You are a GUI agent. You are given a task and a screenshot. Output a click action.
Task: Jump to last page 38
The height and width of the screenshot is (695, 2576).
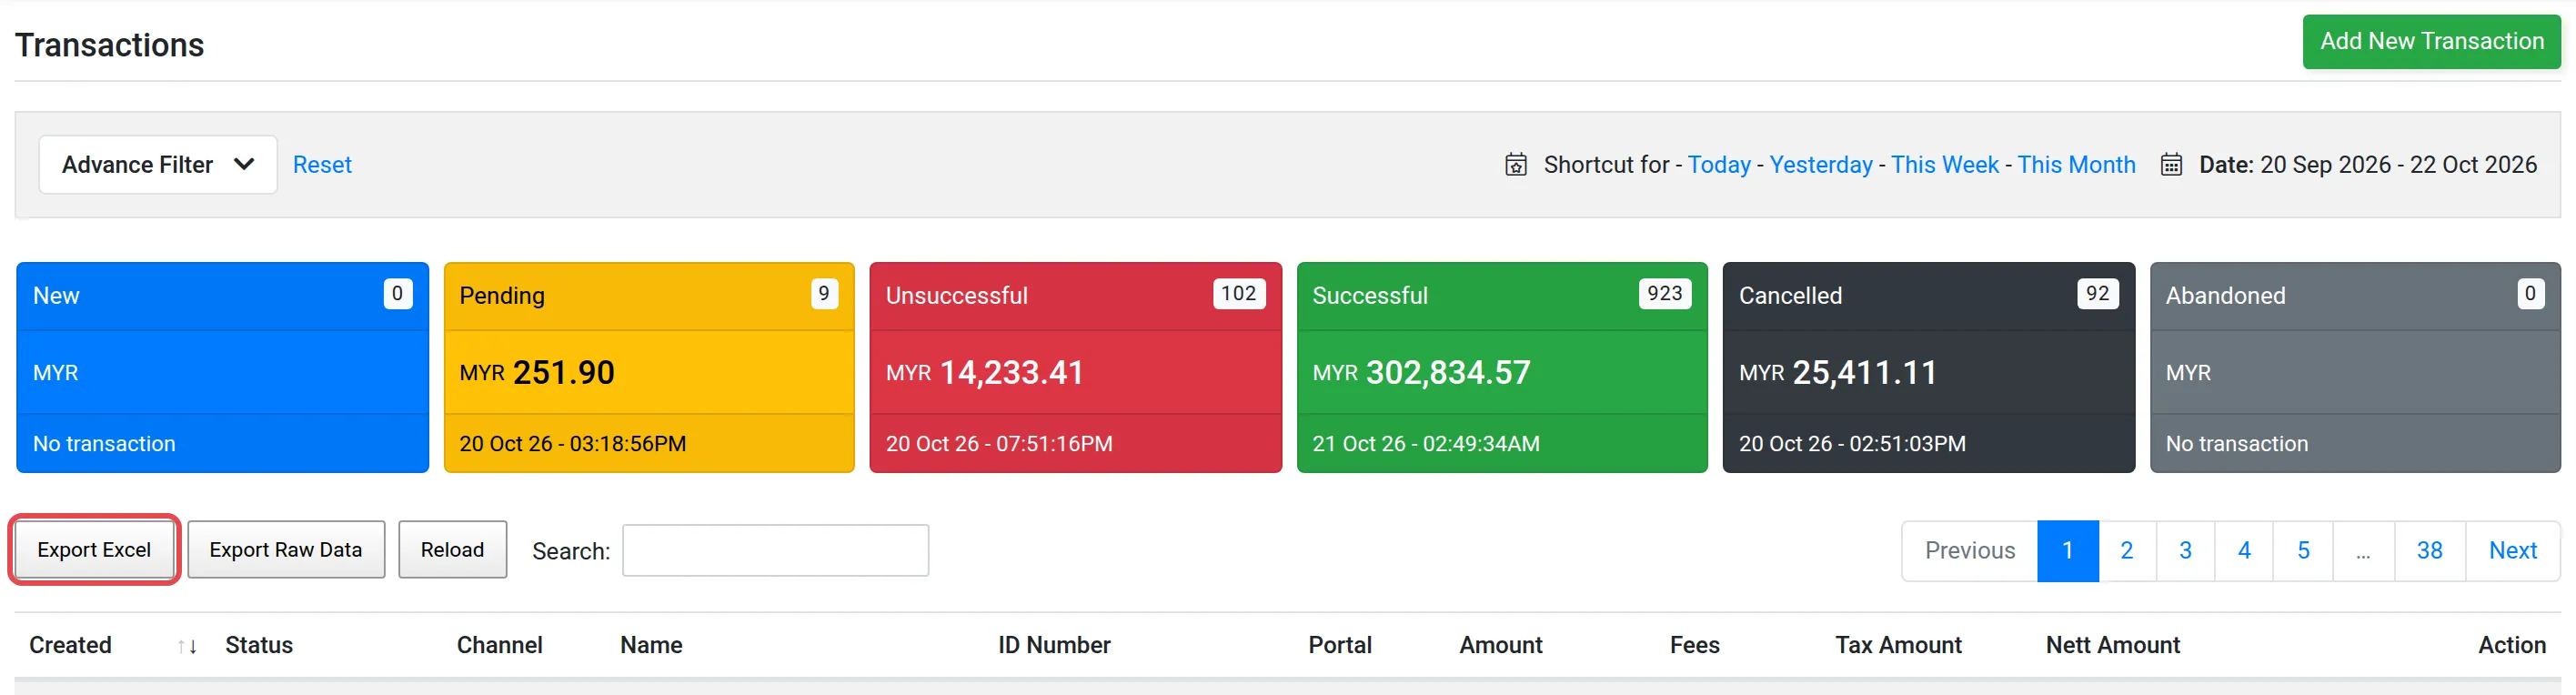[x=2430, y=551]
